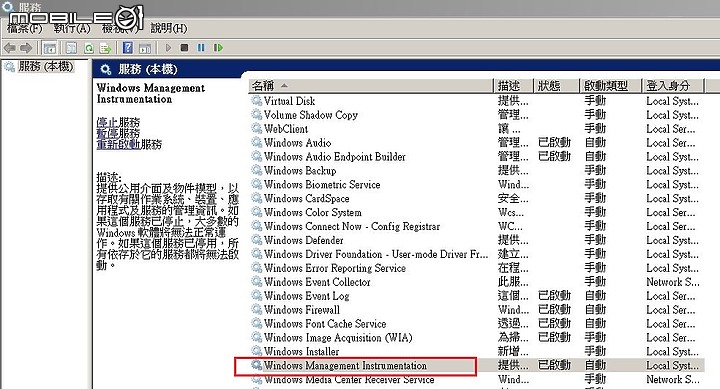Click gear icon beside Windows Event Log
This screenshot has height=389, width=720.
257,296
